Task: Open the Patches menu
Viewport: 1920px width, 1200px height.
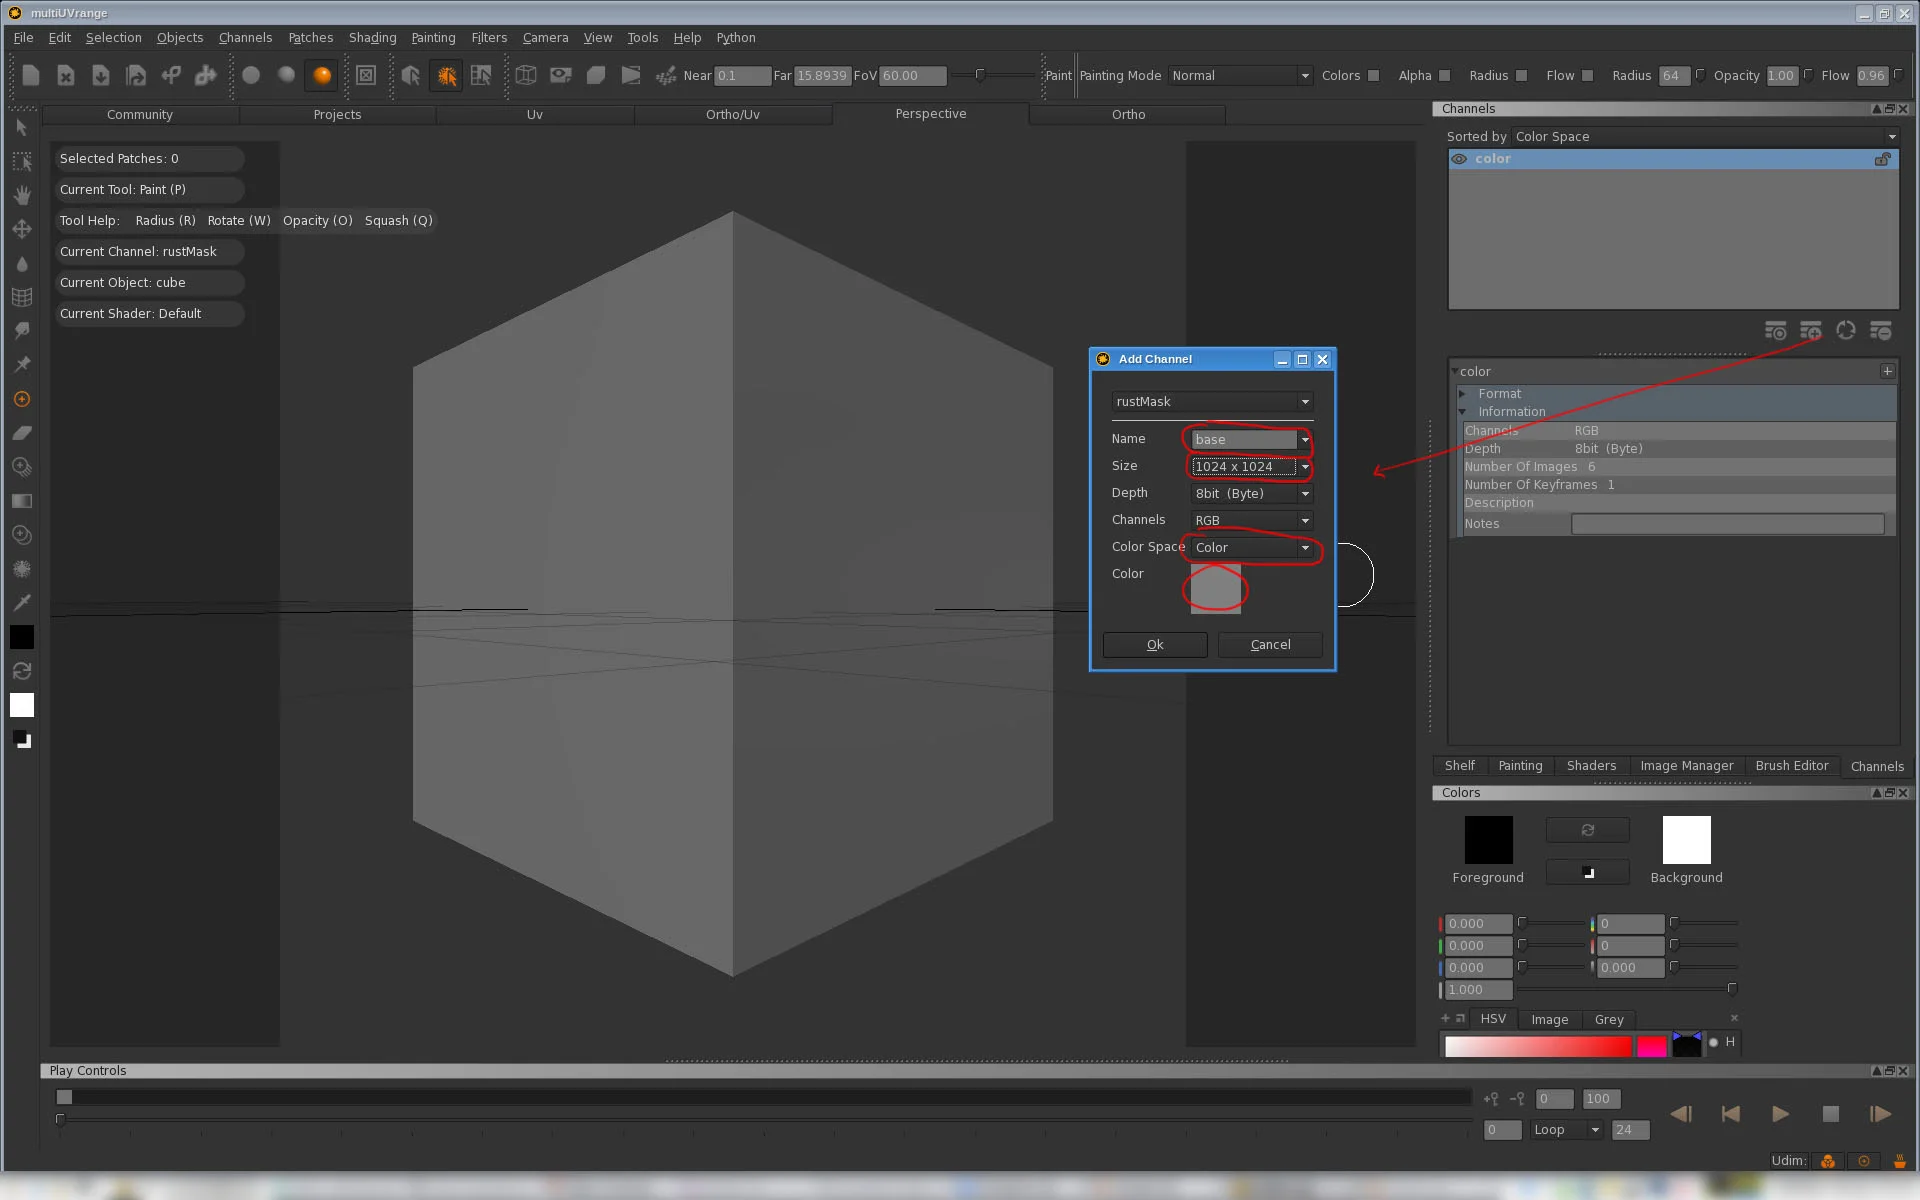Action: 310,38
